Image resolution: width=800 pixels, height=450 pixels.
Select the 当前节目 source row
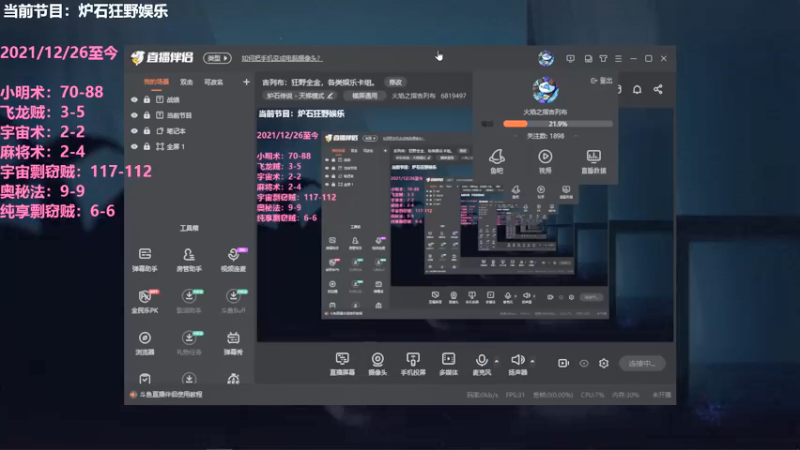point(190,115)
